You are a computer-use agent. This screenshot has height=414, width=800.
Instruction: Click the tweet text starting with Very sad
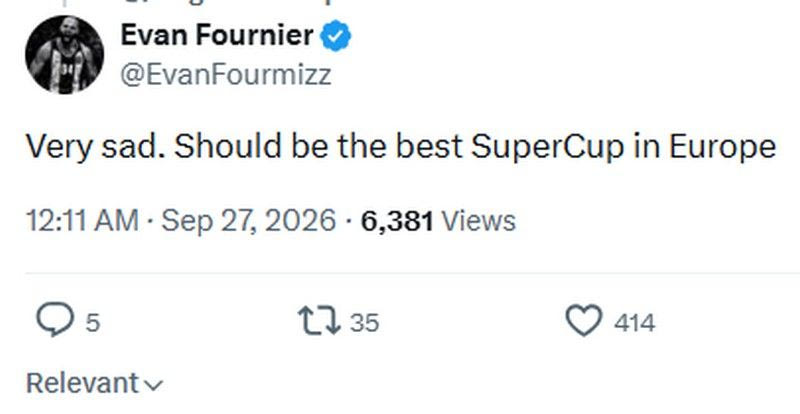401,147
